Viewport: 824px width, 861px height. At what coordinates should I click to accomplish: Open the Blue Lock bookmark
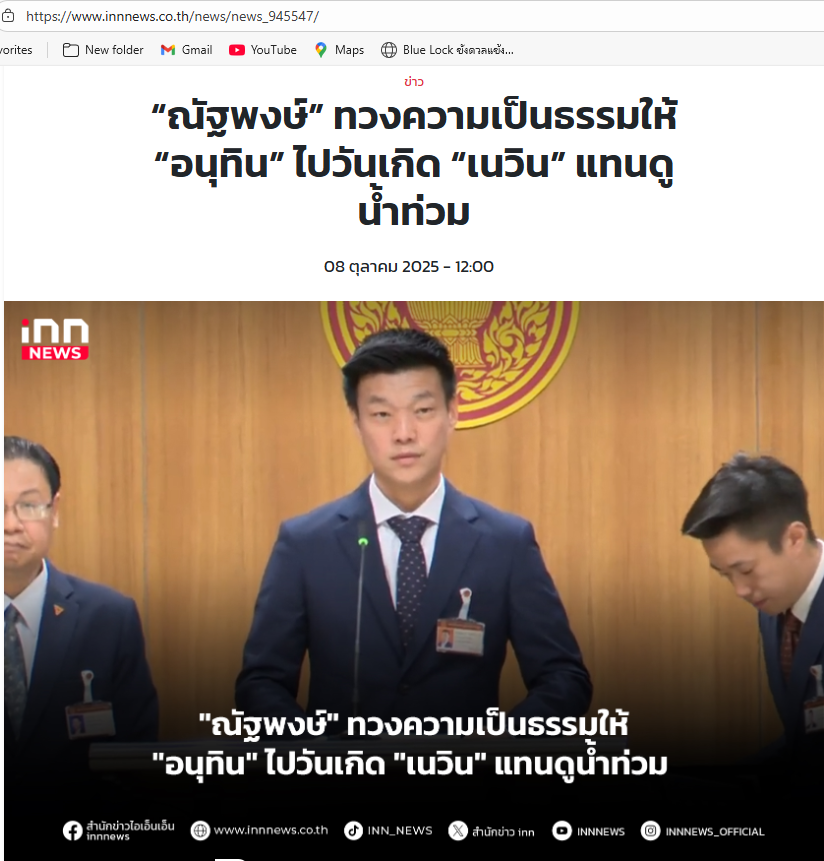(447, 50)
